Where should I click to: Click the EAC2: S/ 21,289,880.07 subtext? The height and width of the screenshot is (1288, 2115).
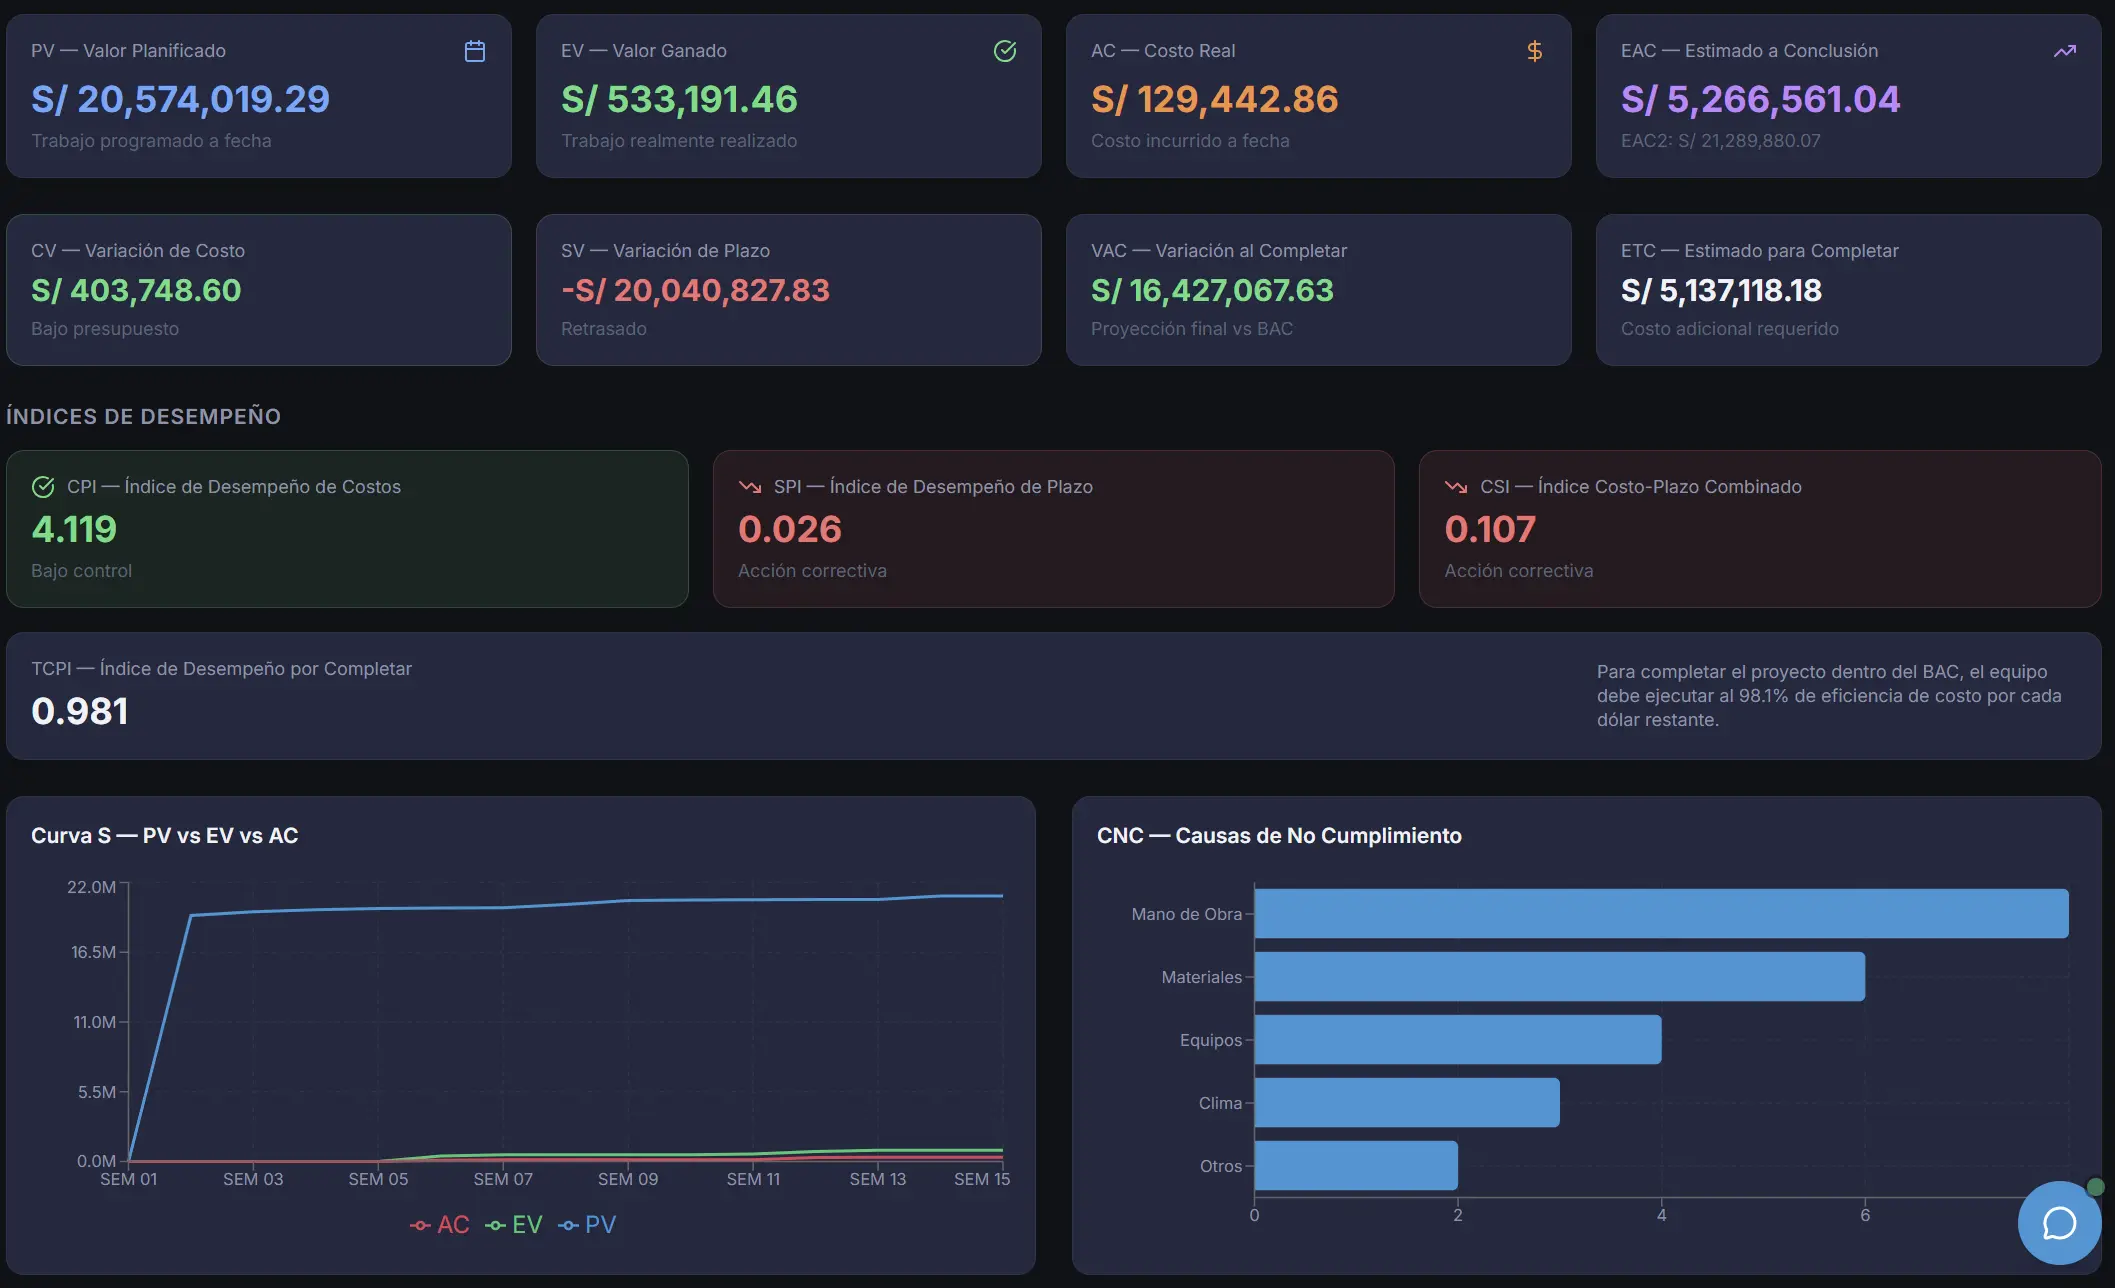(x=1720, y=141)
